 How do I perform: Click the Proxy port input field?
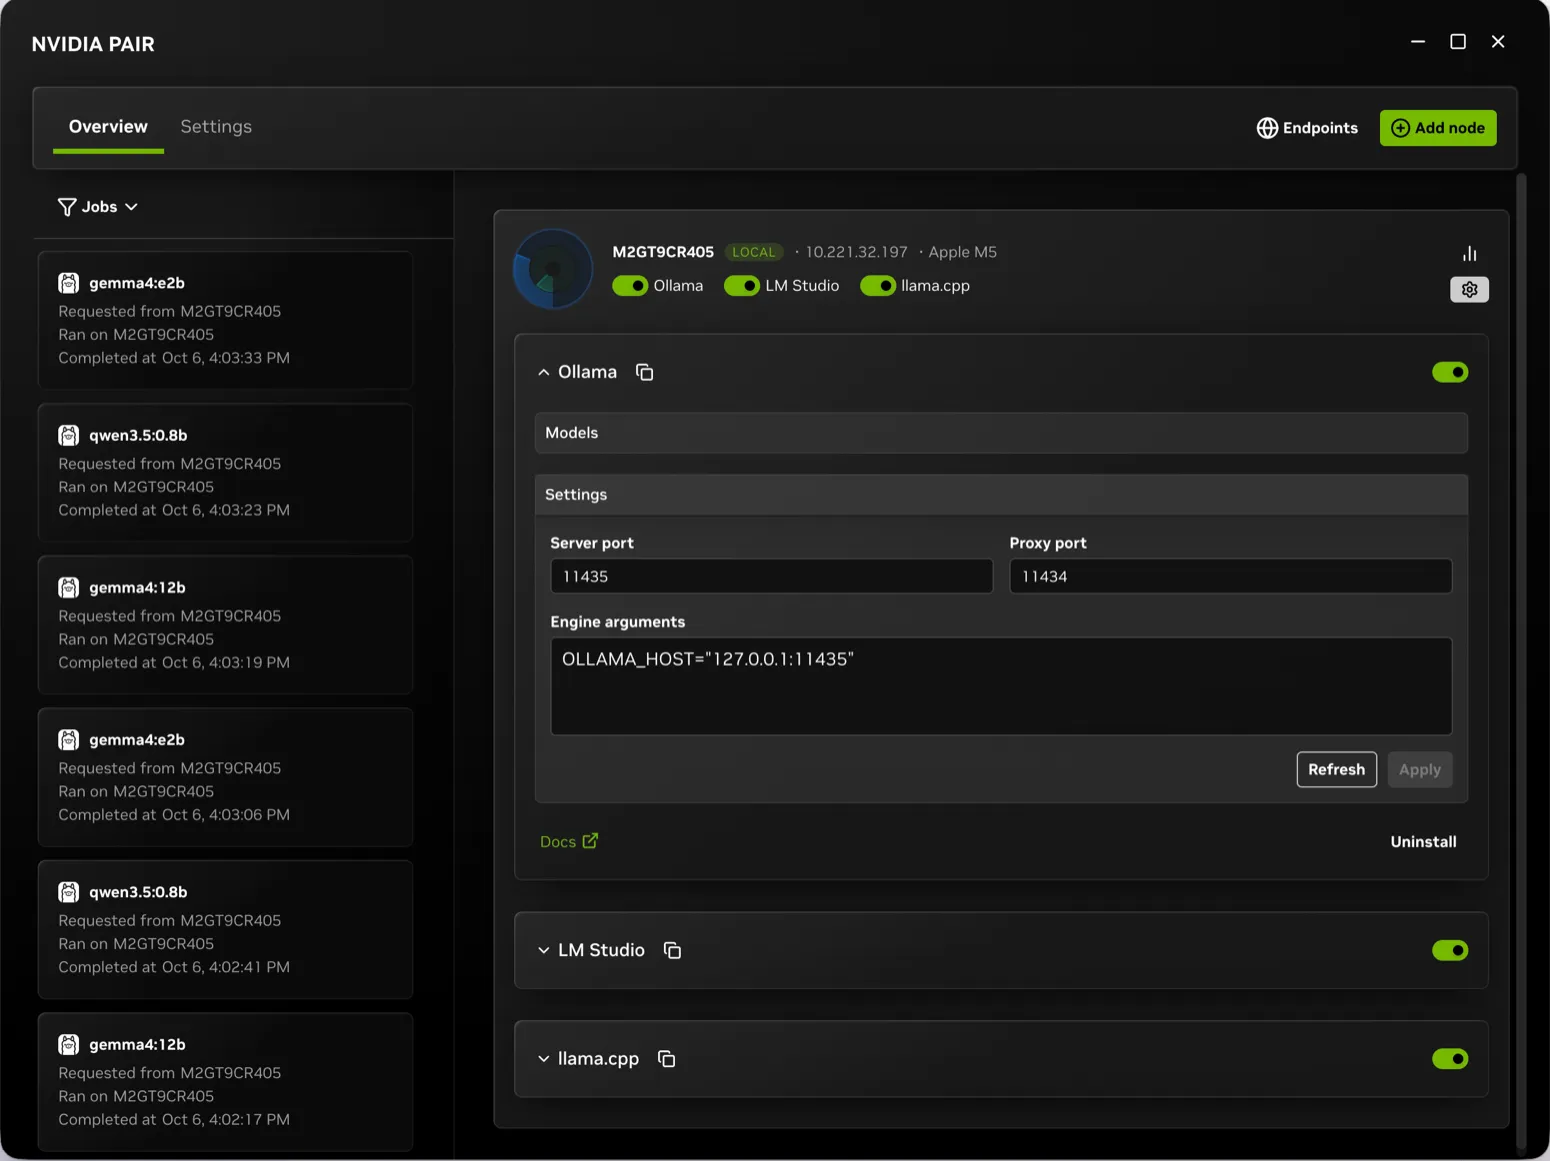(1230, 576)
